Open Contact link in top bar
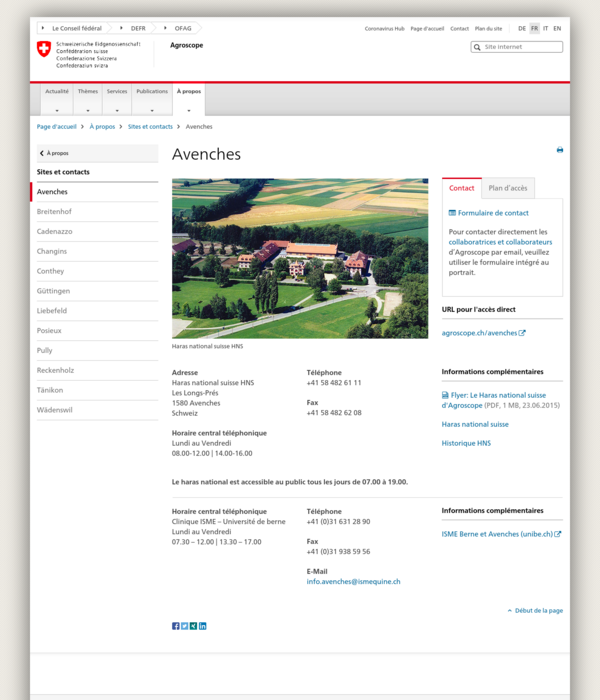 [x=459, y=29]
